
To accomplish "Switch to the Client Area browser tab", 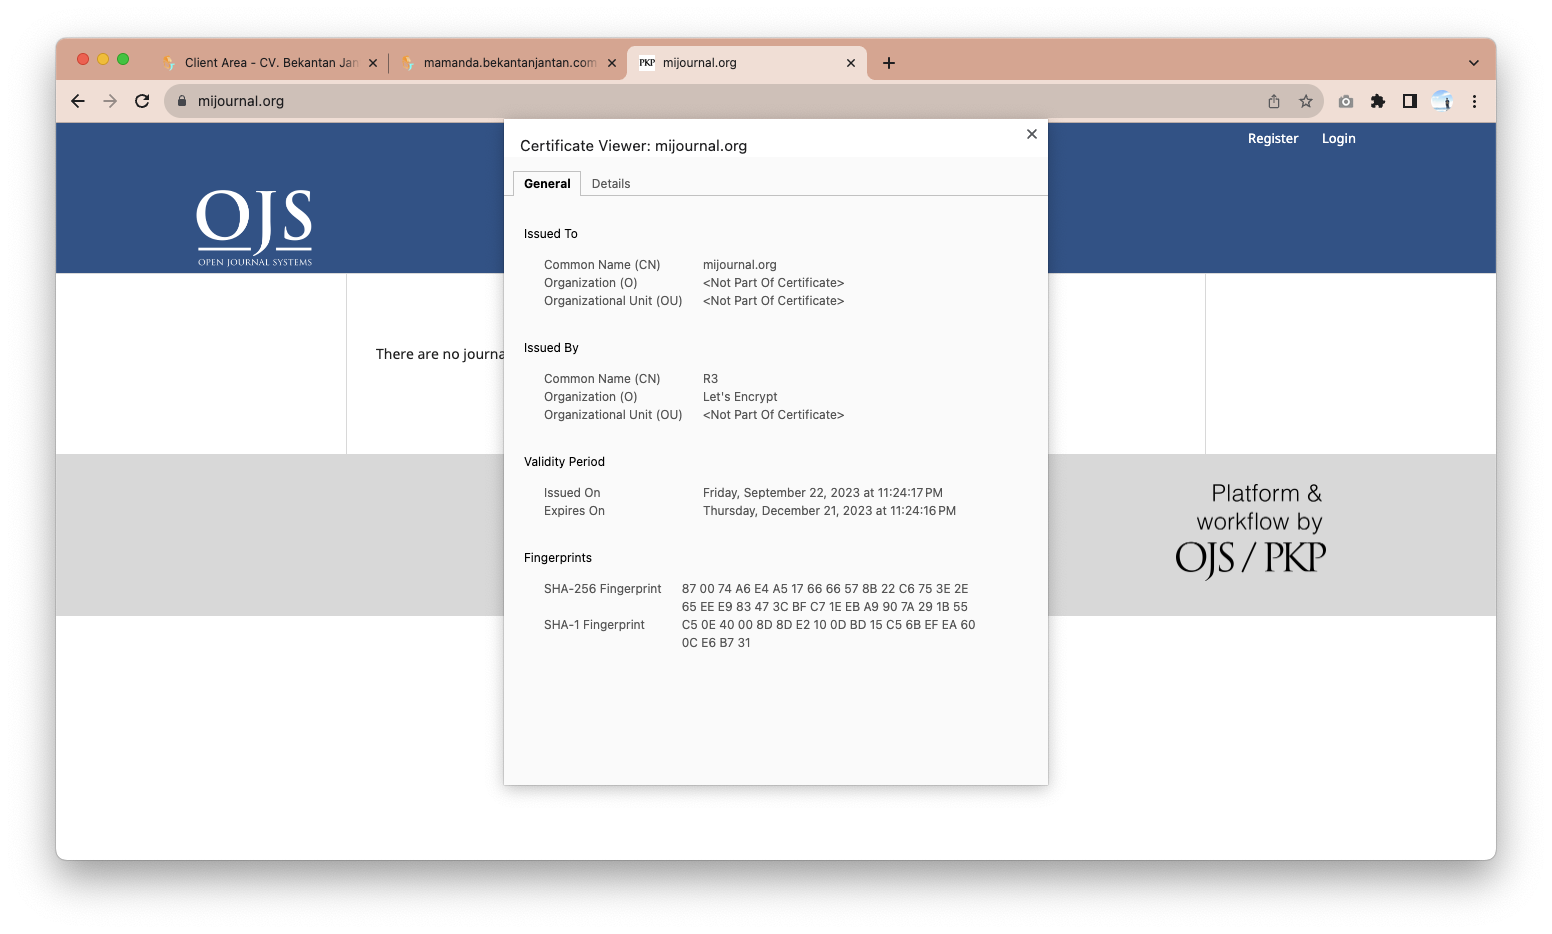I will [270, 63].
